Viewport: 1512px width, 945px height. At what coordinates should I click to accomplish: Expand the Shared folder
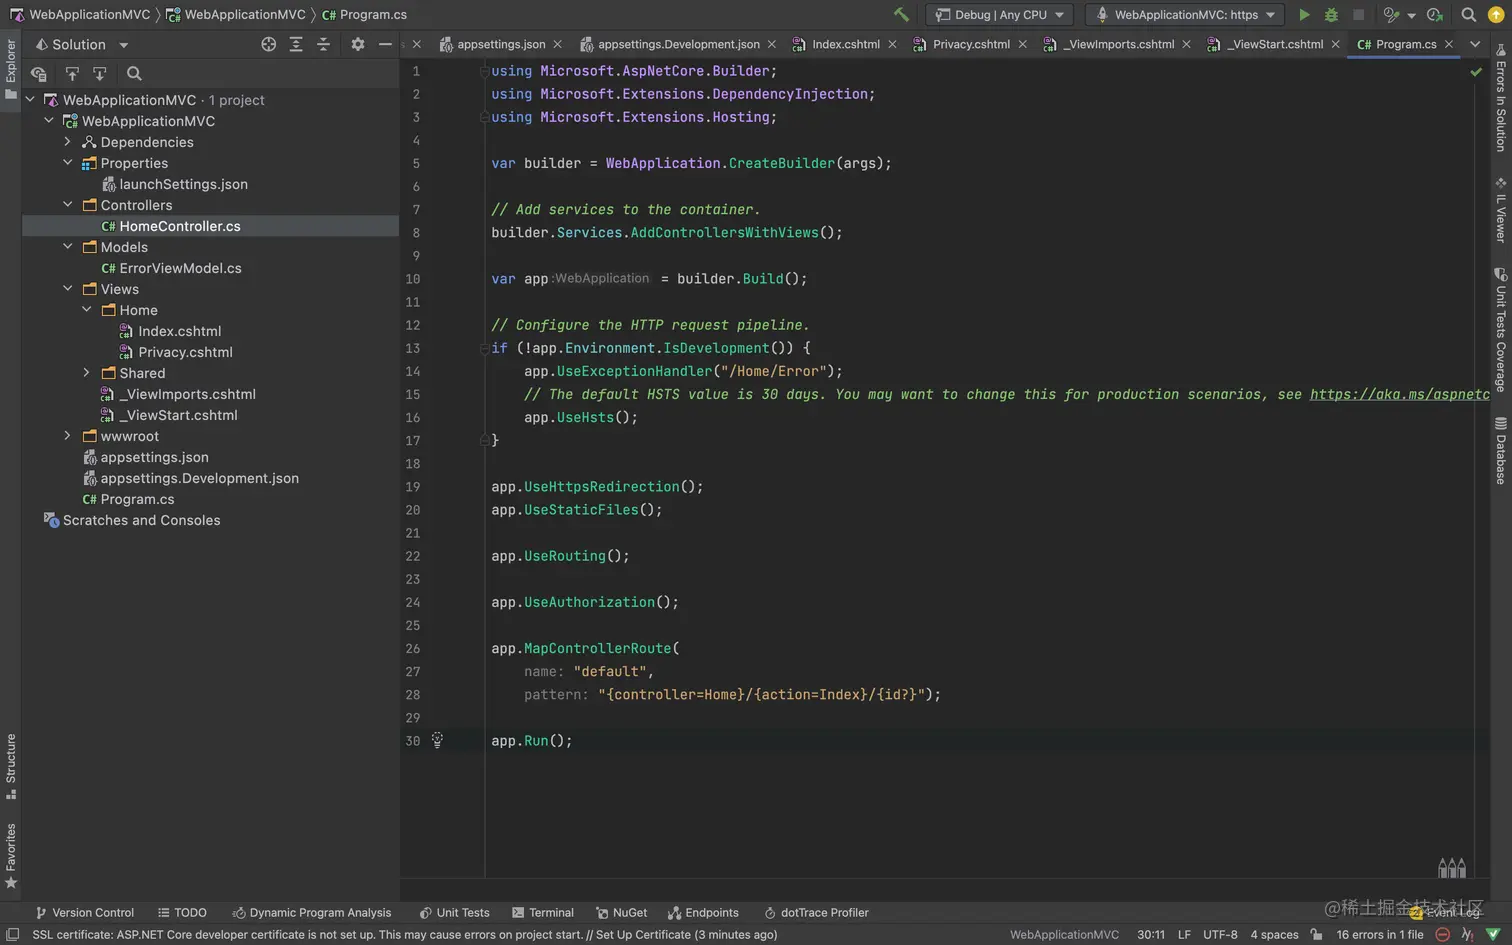87,373
